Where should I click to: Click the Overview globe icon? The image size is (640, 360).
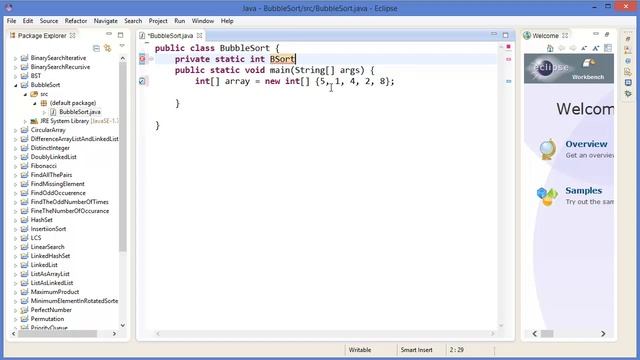547,149
